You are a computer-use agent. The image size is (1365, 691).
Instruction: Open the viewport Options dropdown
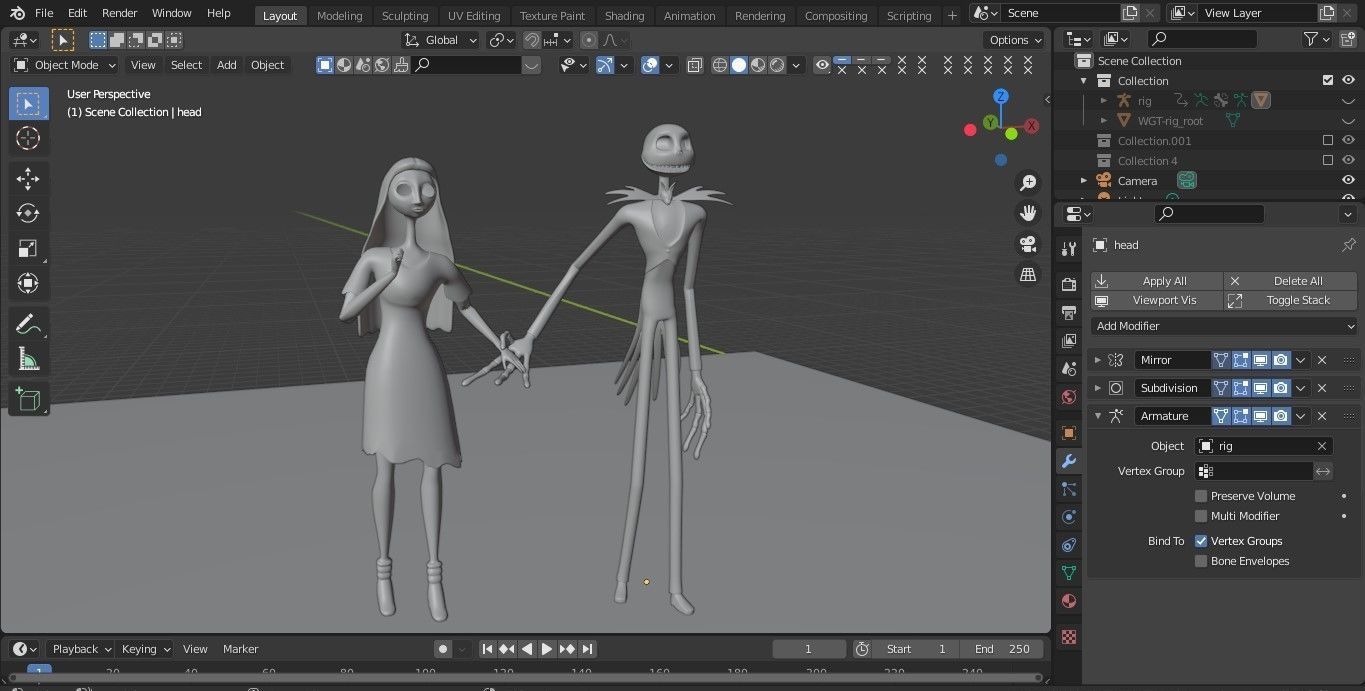pos(1016,40)
